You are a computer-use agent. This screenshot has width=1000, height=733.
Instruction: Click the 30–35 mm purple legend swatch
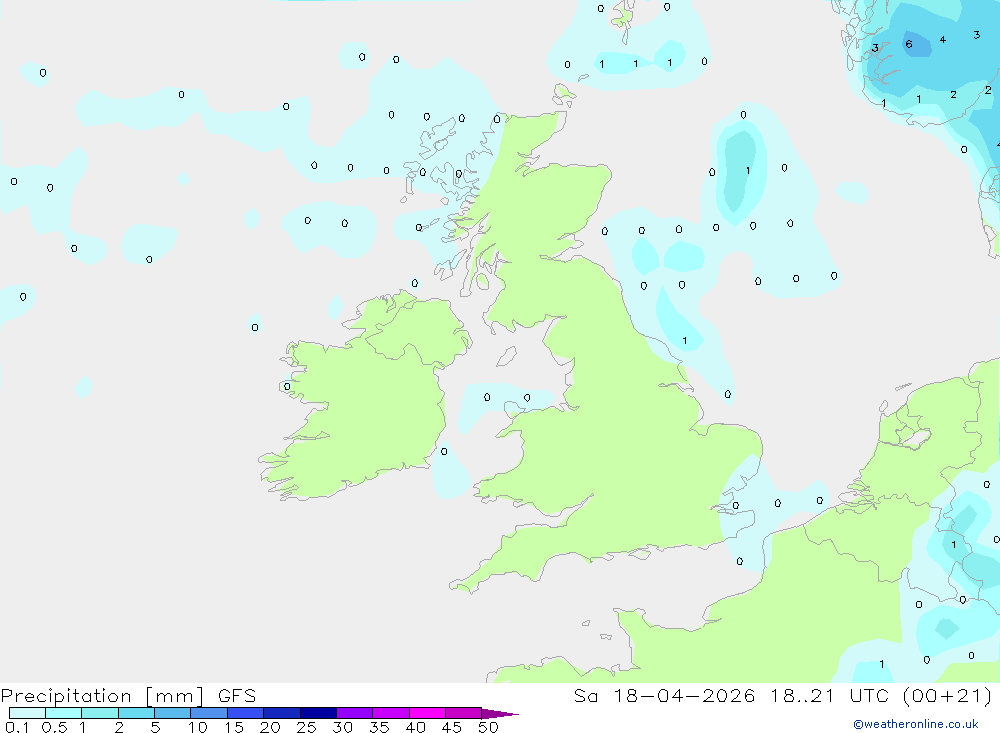click(x=354, y=713)
